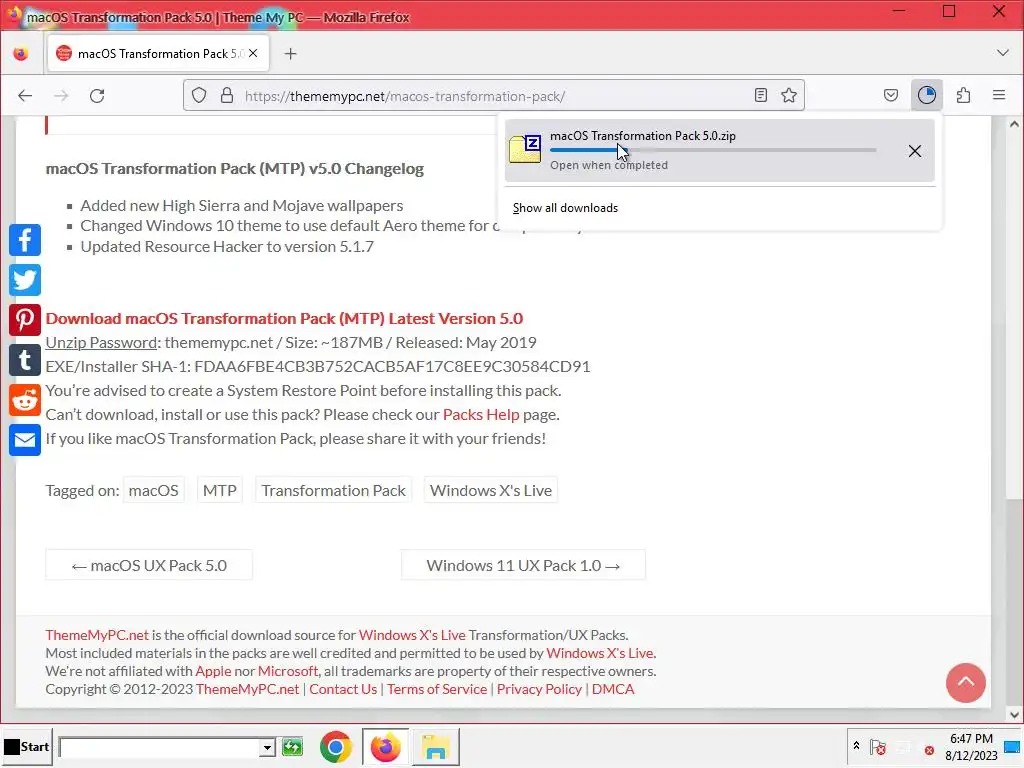Click the taskbar address input field
This screenshot has width=1024, height=768.
(x=159, y=747)
